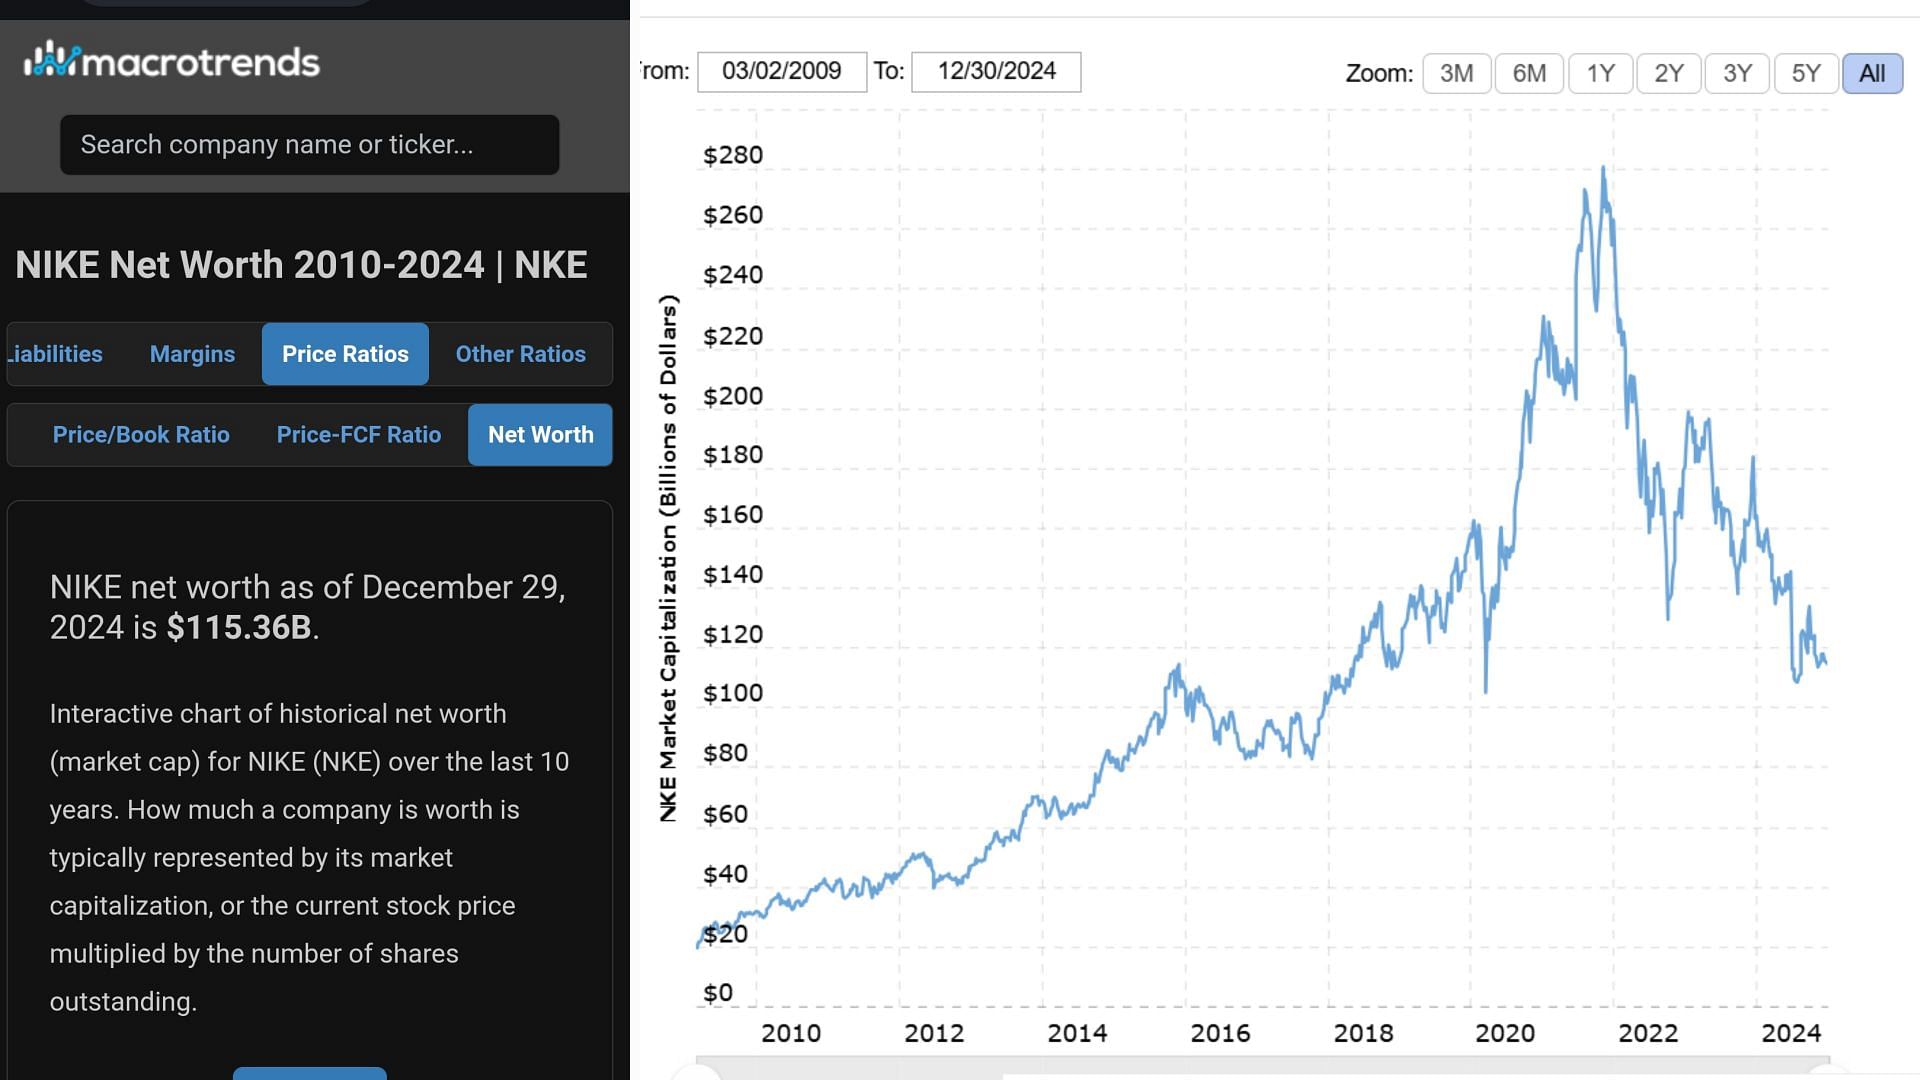1920x1080 pixels.
Task: Set chart zoom to 5Y
Action: tap(1806, 74)
